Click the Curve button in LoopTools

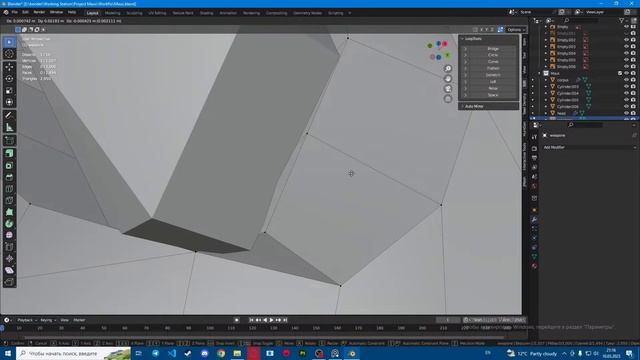[493, 62]
